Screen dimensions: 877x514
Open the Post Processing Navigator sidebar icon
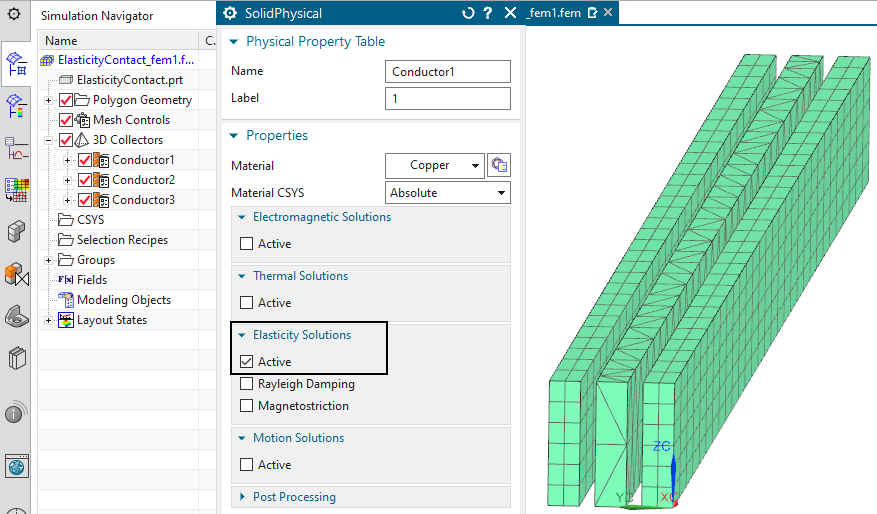[16, 105]
